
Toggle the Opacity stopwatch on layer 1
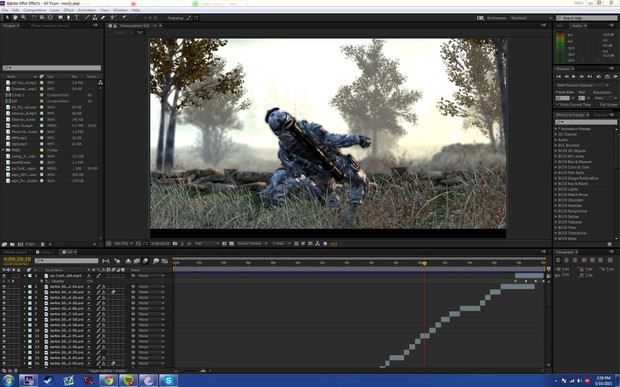coord(42,281)
